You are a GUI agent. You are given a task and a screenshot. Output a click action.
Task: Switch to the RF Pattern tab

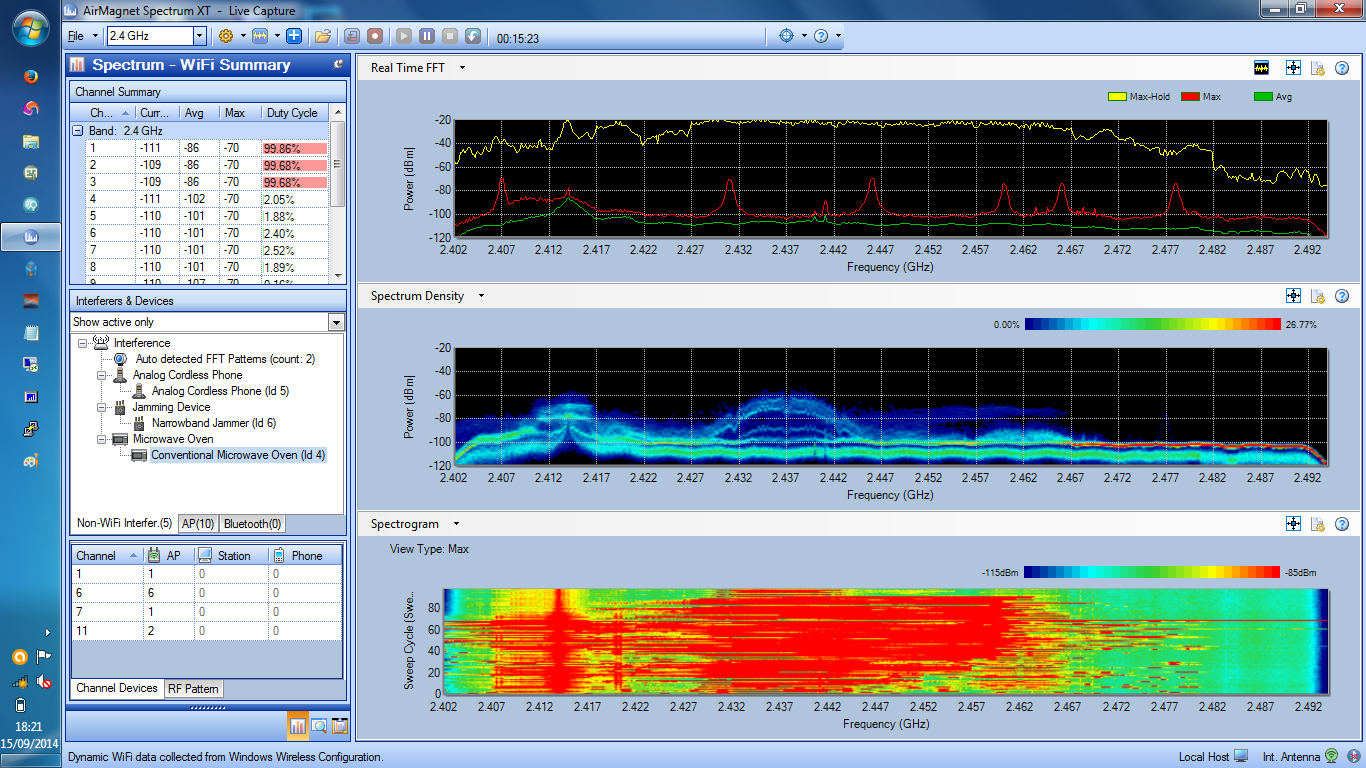[193, 688]
